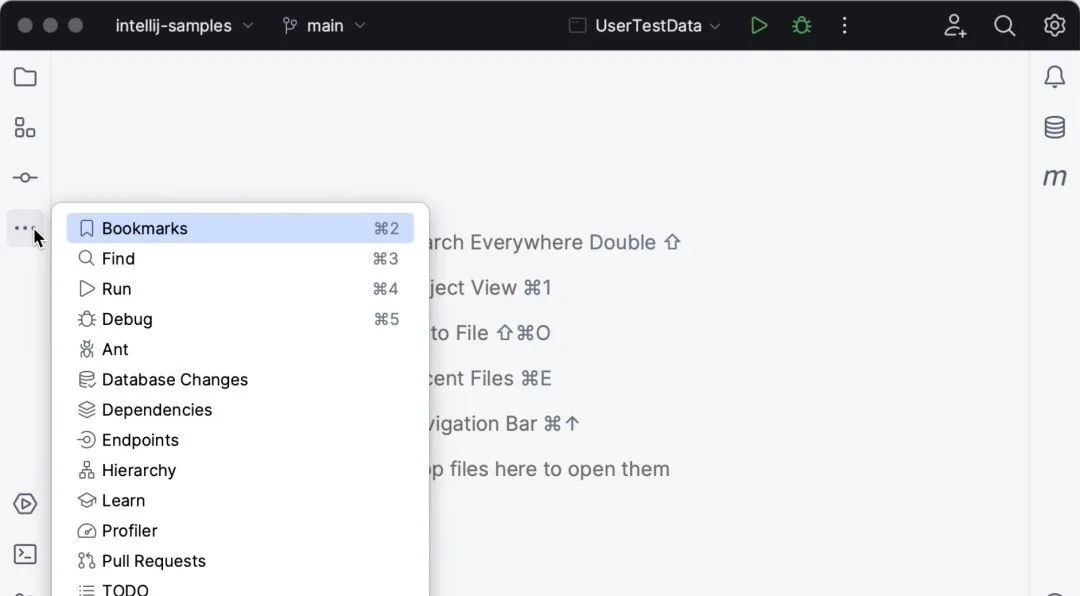
Task: Open IDE settings gear icon
Action: [1055, 25]
